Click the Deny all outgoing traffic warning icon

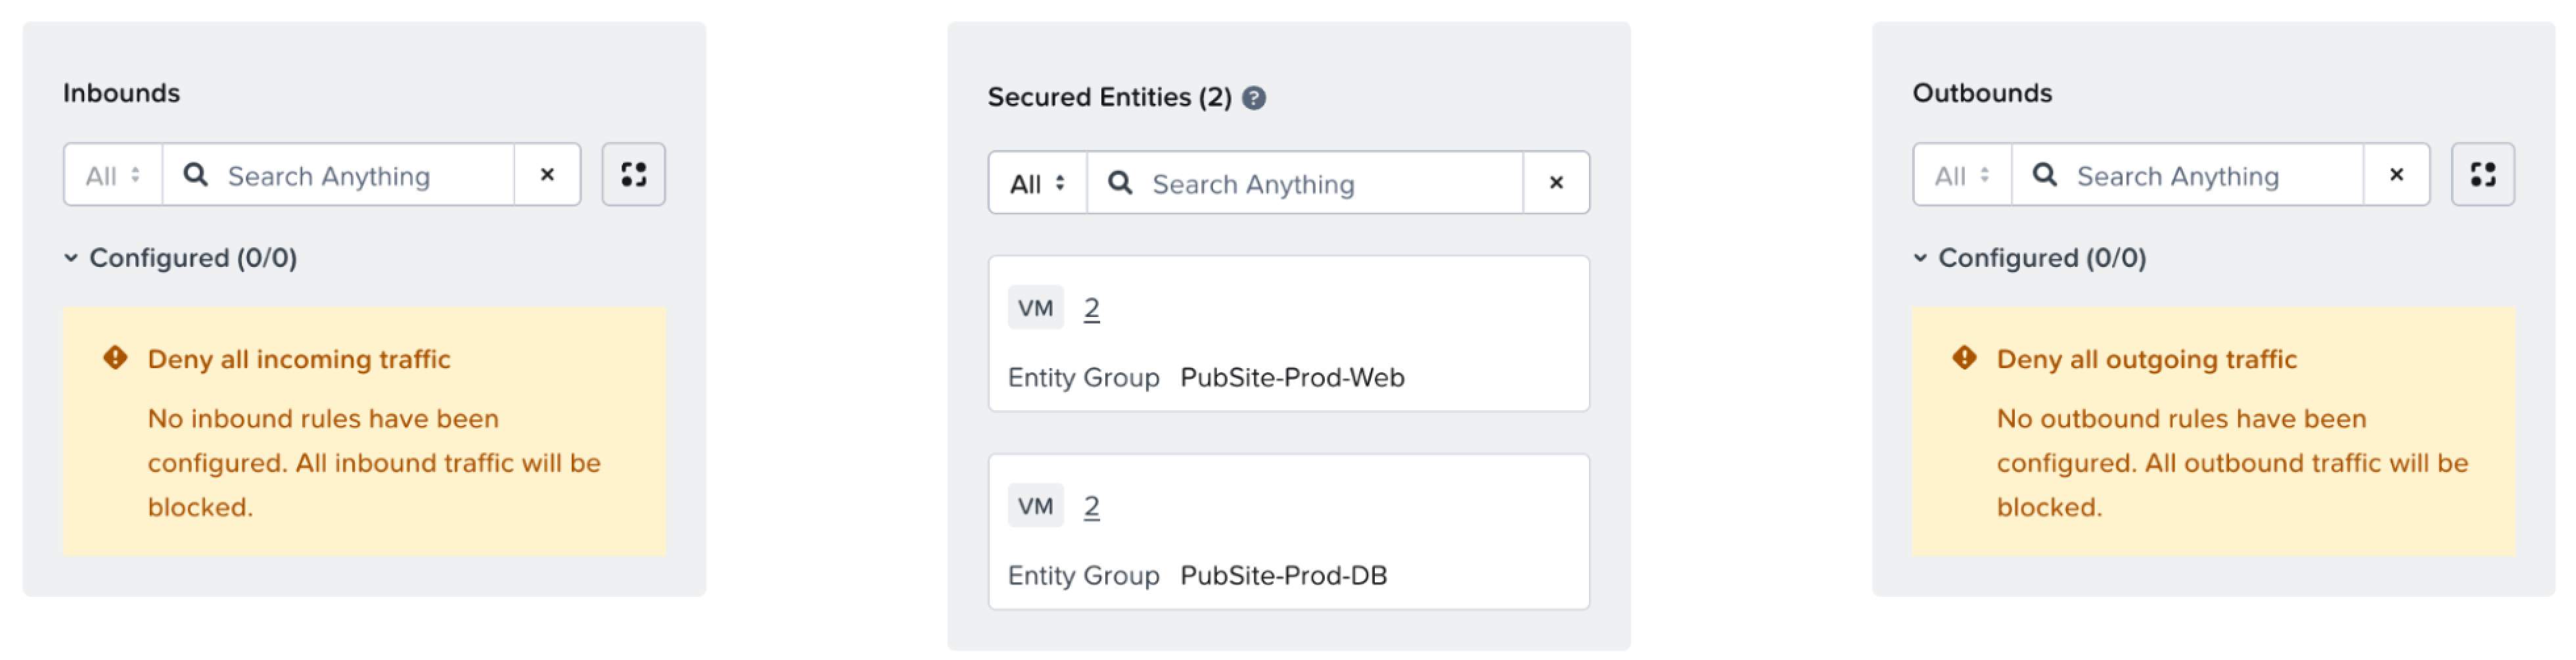[x=1965, y=358]
